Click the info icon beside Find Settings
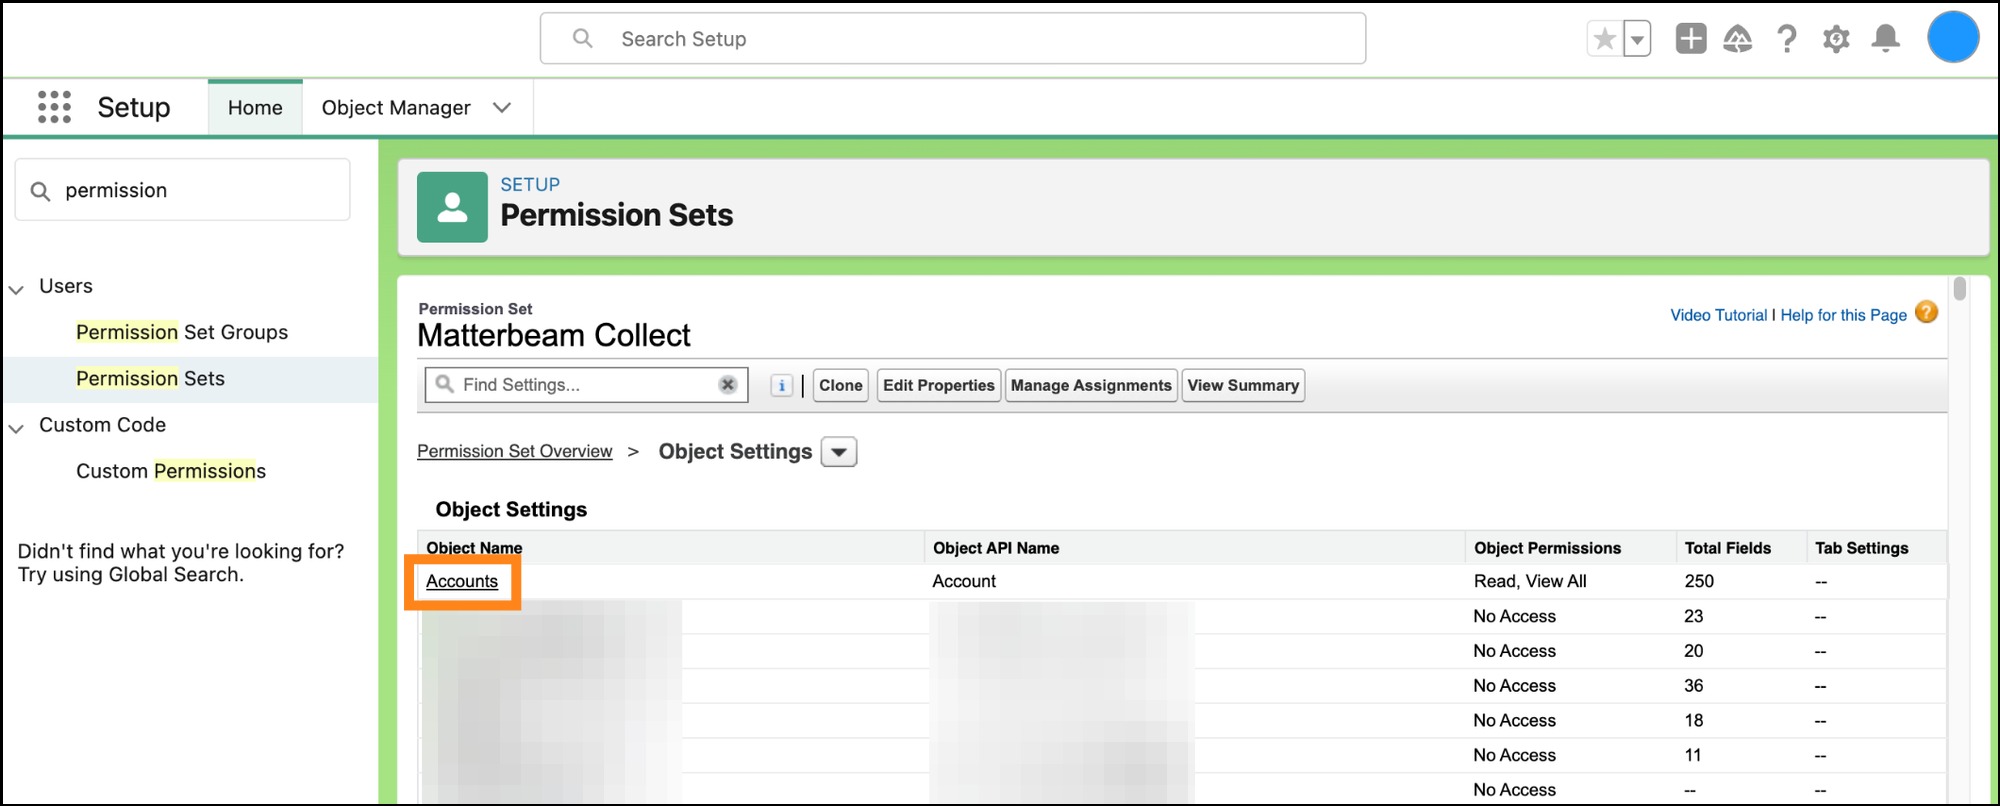Viewport: 2000px width, 806px height. click(782, 386)
